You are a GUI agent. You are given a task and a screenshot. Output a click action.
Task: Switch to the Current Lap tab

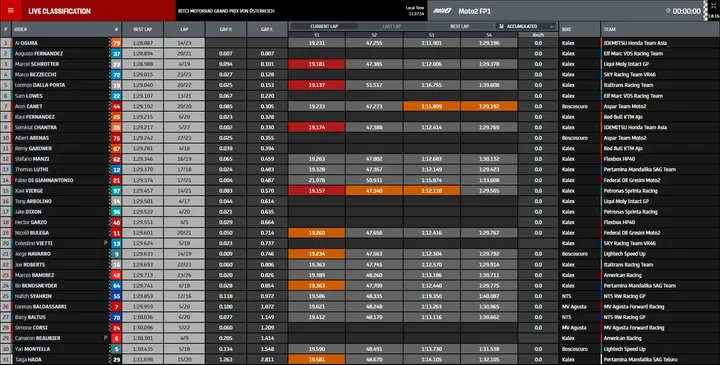324,27
